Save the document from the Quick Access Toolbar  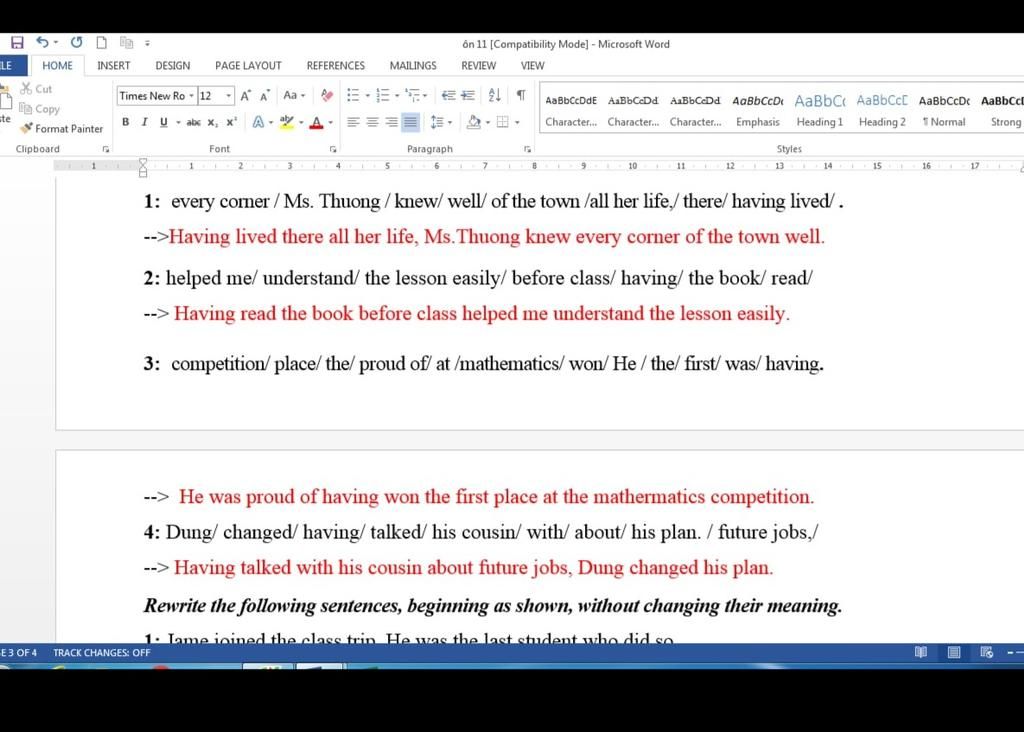pos(17,43)
